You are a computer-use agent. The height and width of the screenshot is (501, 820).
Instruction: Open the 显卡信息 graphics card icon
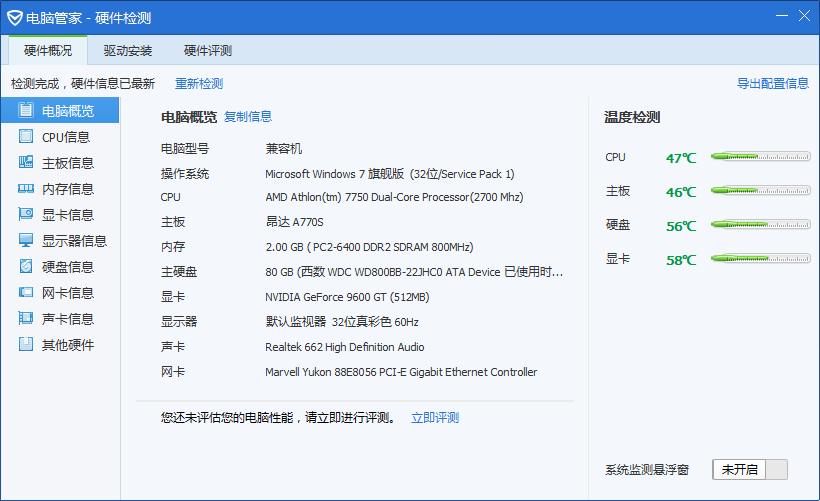click(x=26, y=214)
